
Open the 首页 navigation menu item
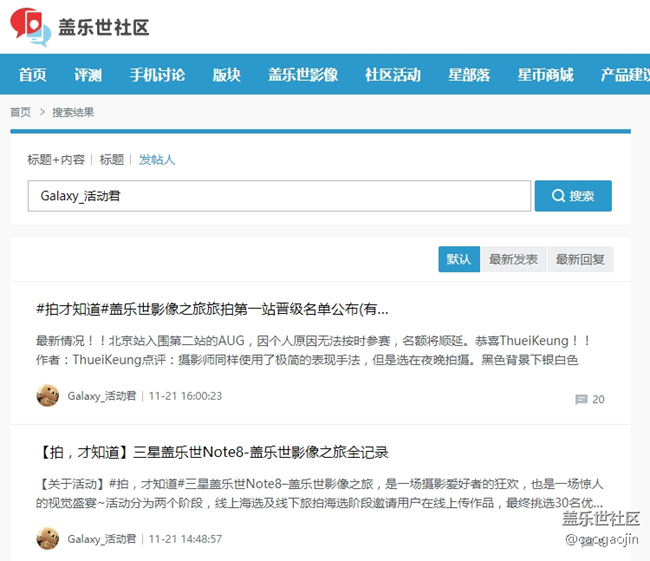(x=32, y=75)
